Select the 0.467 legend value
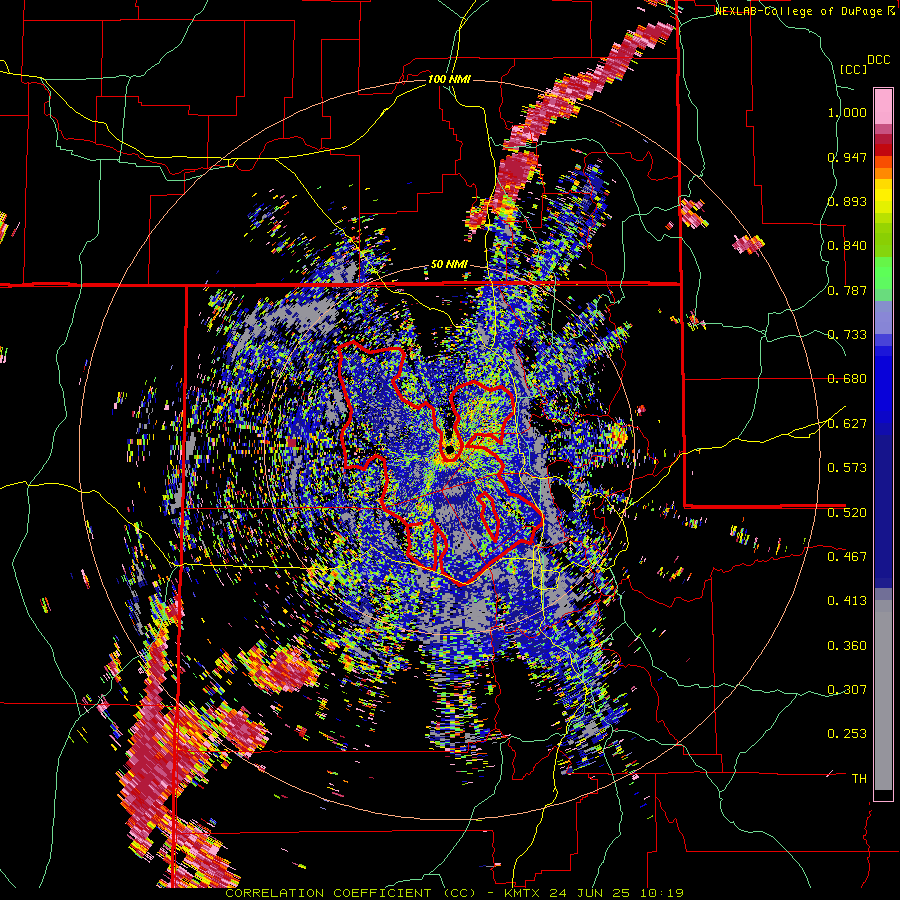 (x=847, y=556)
